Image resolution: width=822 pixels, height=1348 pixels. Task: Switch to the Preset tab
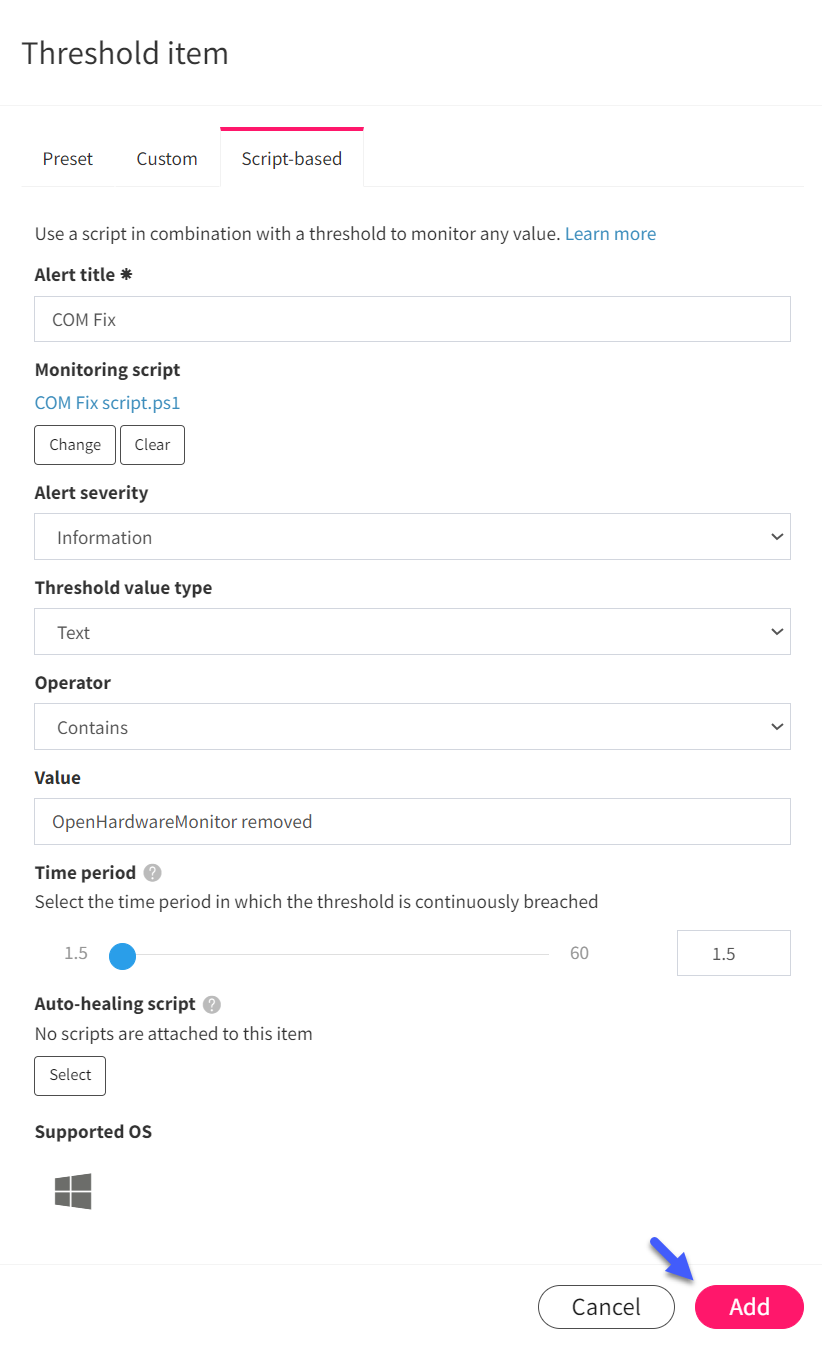point(68,158)
